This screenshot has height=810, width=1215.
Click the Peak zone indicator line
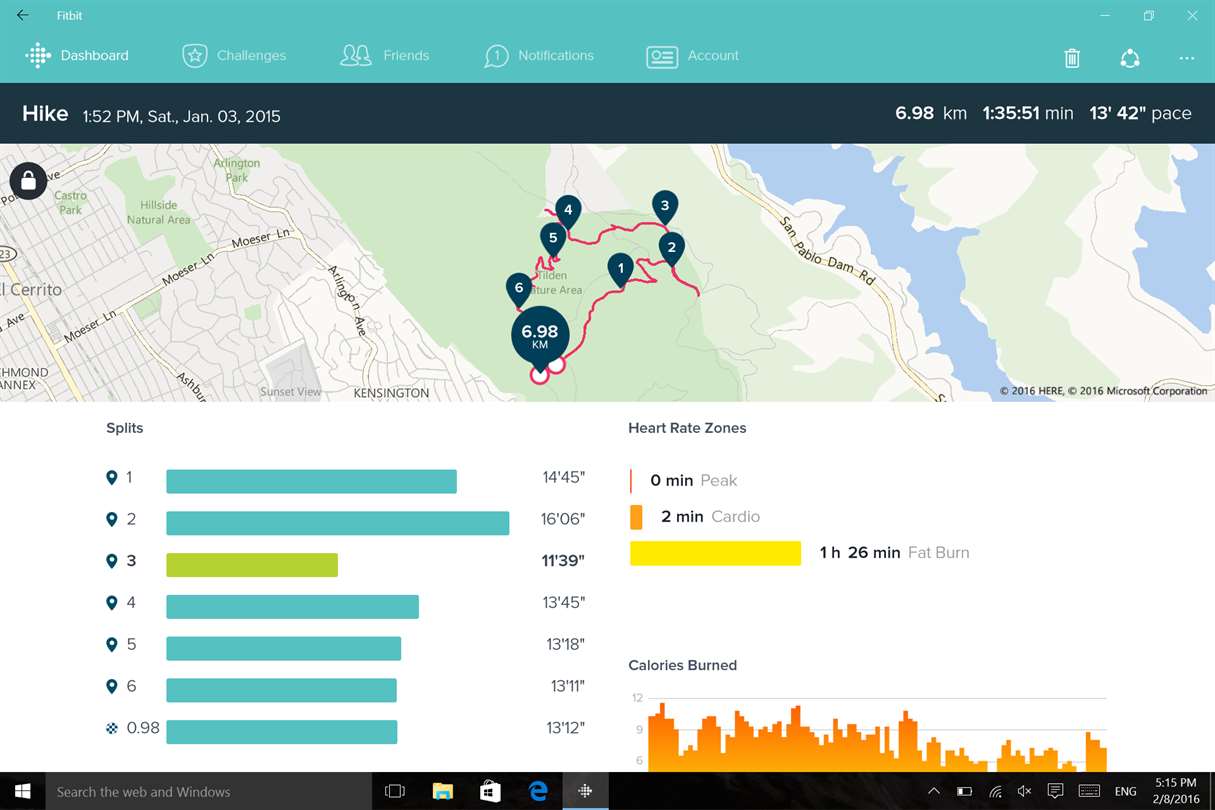pos(631,481)
